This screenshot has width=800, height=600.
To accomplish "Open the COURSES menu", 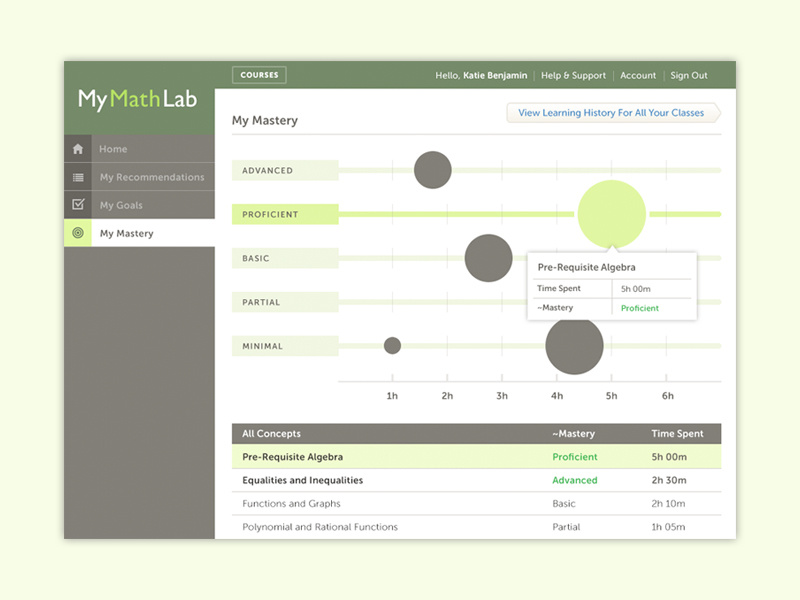I will [258, 74].
